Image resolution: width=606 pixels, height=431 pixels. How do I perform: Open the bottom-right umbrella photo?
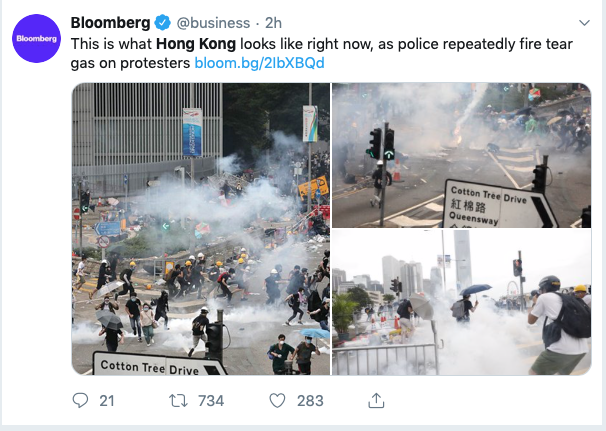(461, 302)
